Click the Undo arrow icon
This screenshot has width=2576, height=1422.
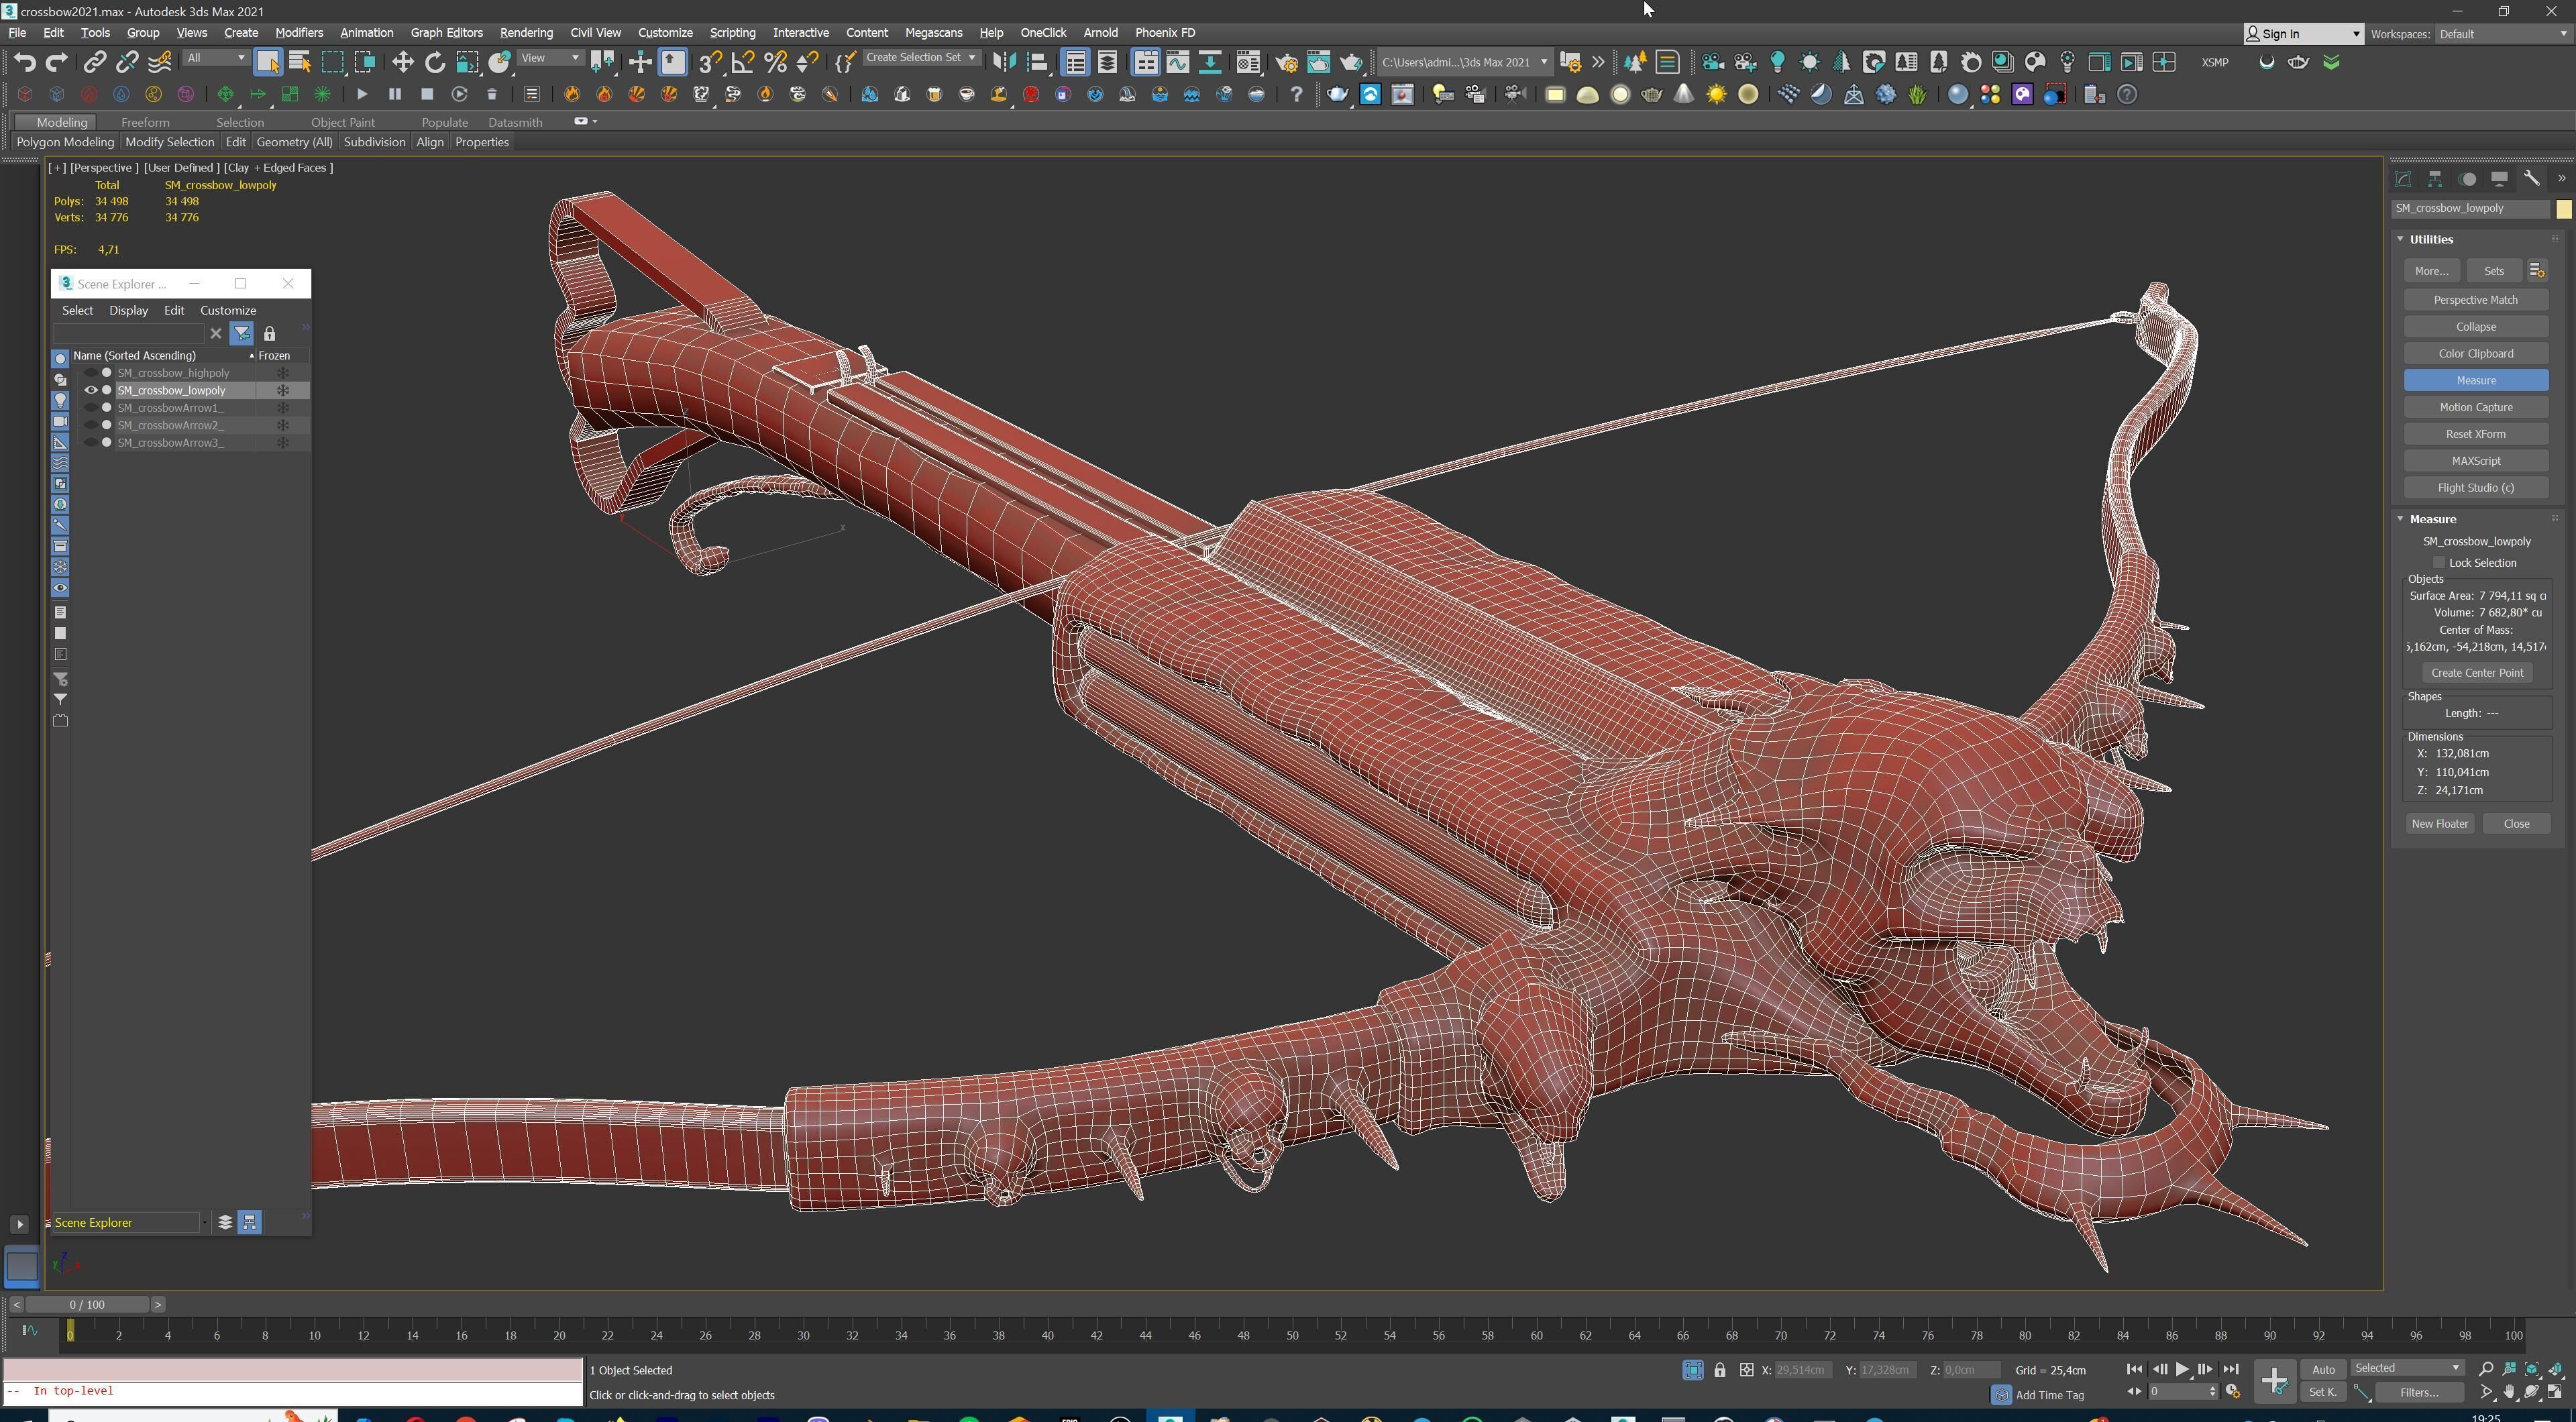click(x=24, y=62)
